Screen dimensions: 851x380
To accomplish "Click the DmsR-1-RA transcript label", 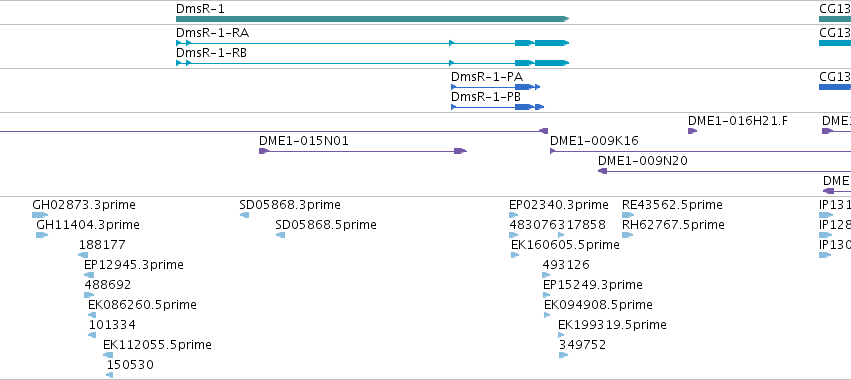I will [212, 33].
